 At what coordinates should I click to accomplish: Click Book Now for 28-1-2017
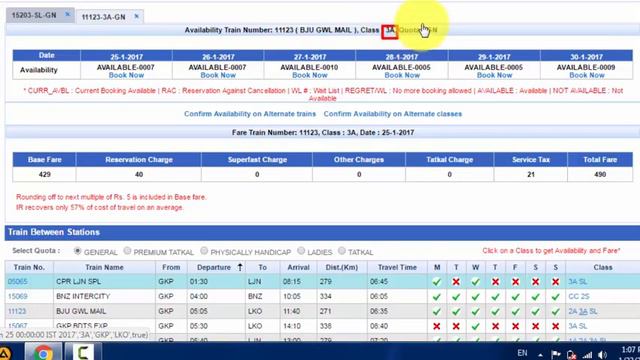pyautogui.click(x=402, y=75)
